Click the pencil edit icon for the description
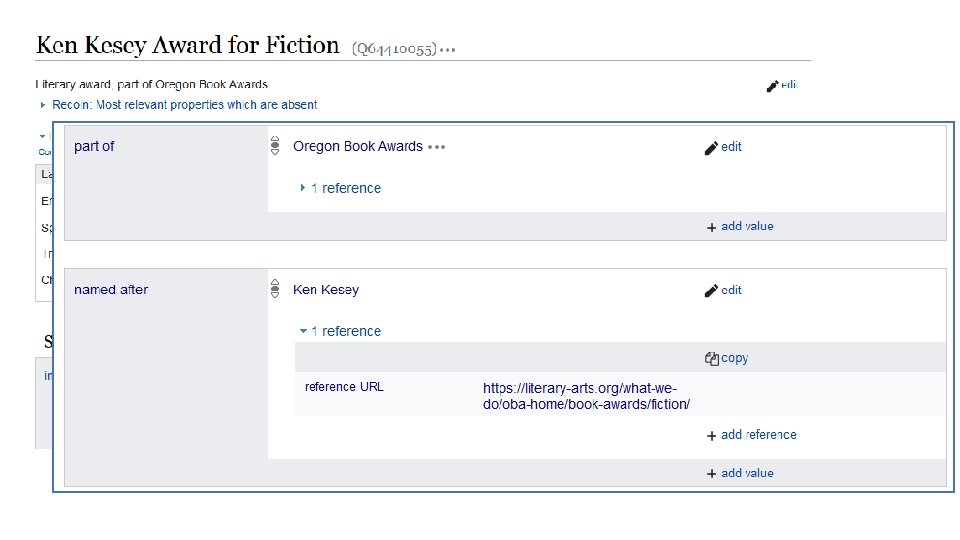The height and width of the screenshot is (540, 960). click(x=772, y=86)
